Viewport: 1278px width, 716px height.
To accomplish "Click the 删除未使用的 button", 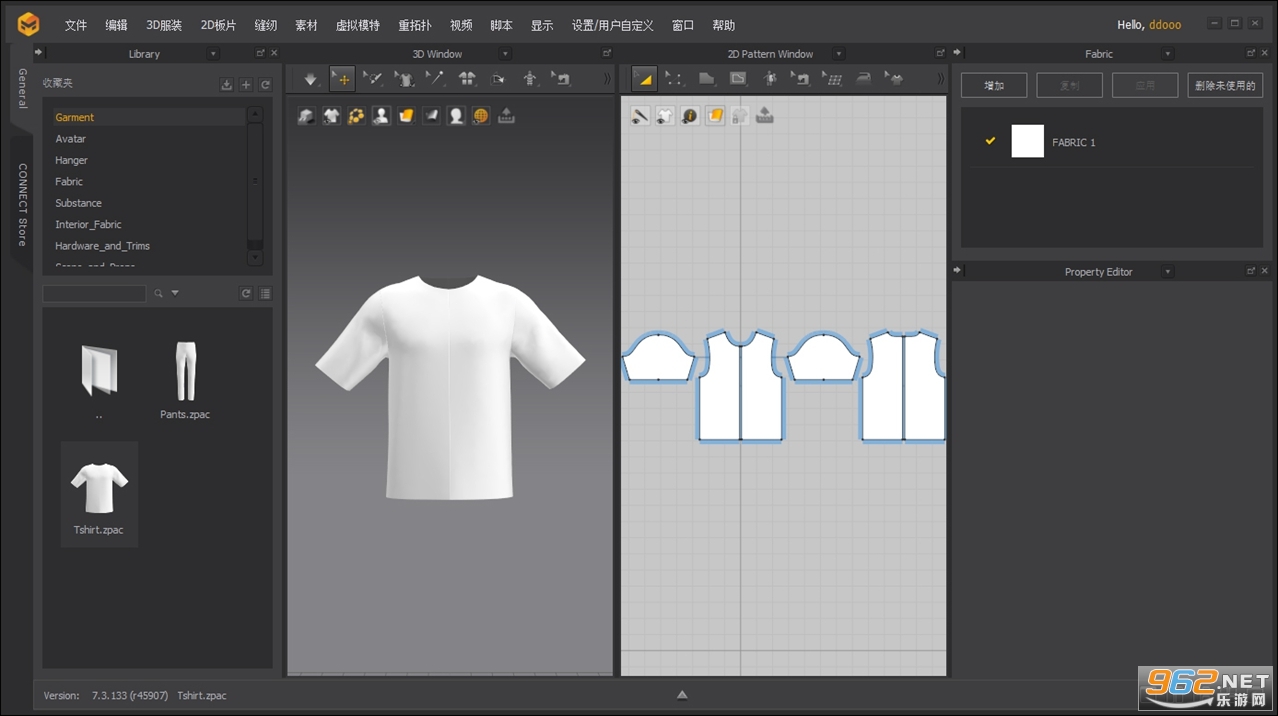I will (x=1225, y=85).
